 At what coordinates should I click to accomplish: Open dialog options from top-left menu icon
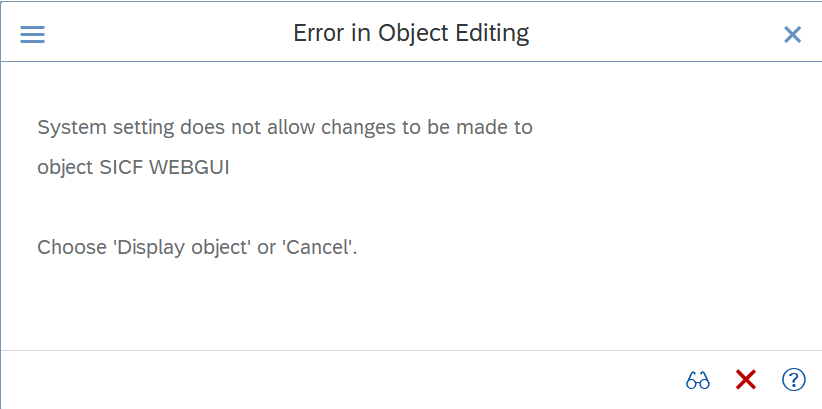pos(33,35)
